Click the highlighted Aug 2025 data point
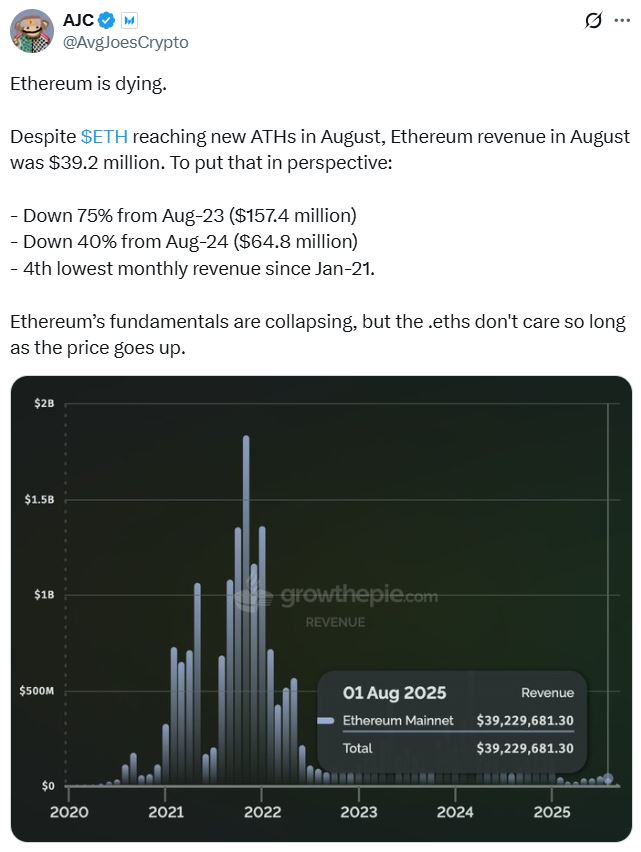 607,779
